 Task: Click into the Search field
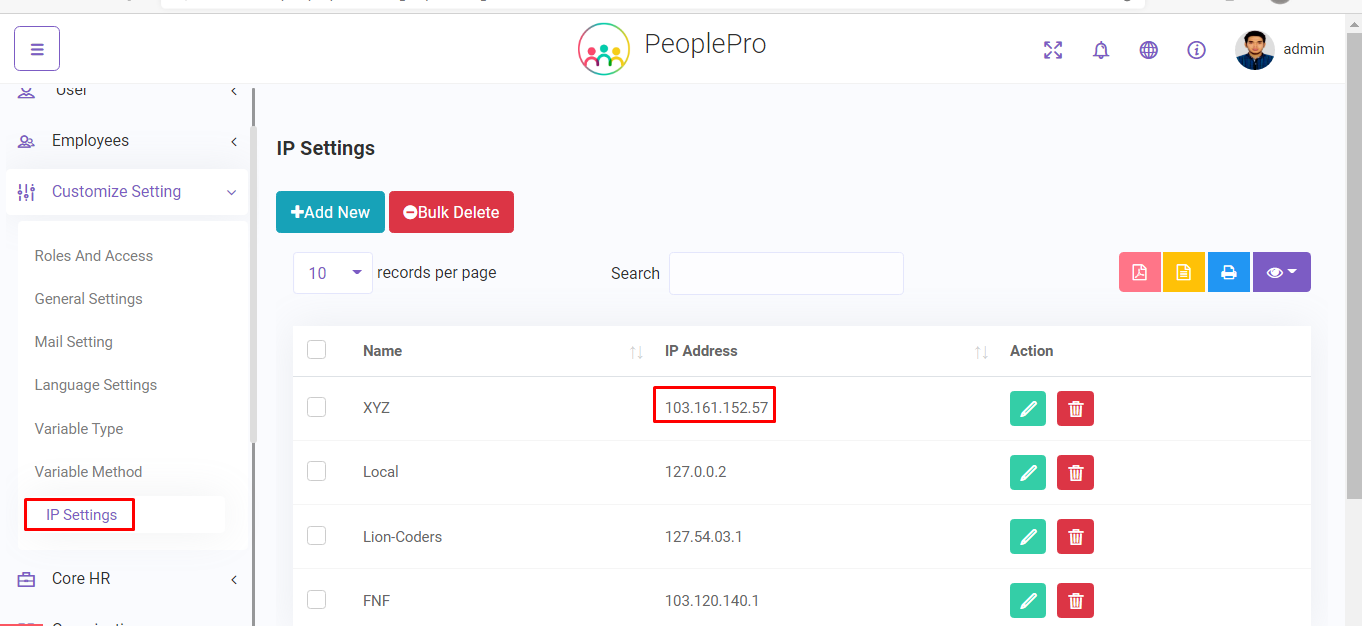pos(786,273)
